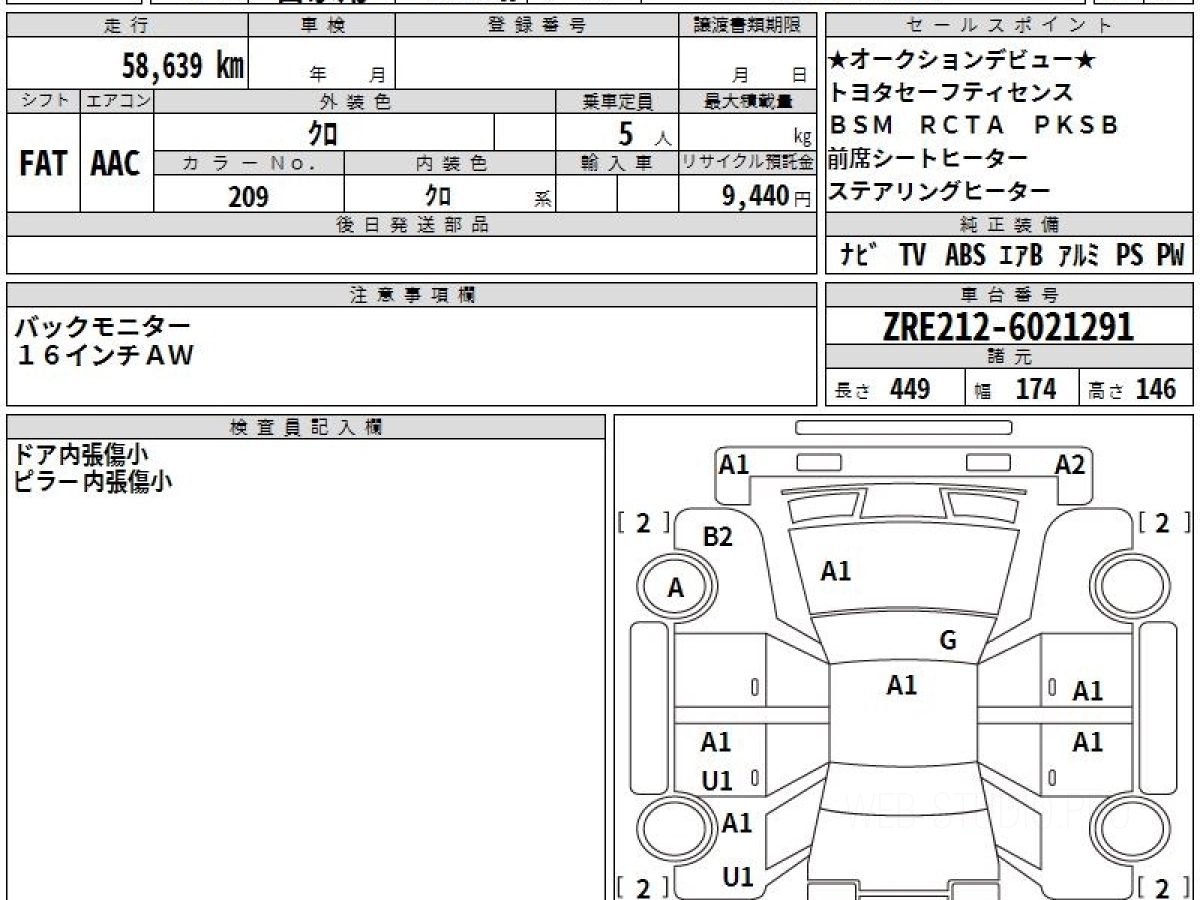Click the 内装色 header
Viewport: 1200px width, 900px height.
[450, 163]
